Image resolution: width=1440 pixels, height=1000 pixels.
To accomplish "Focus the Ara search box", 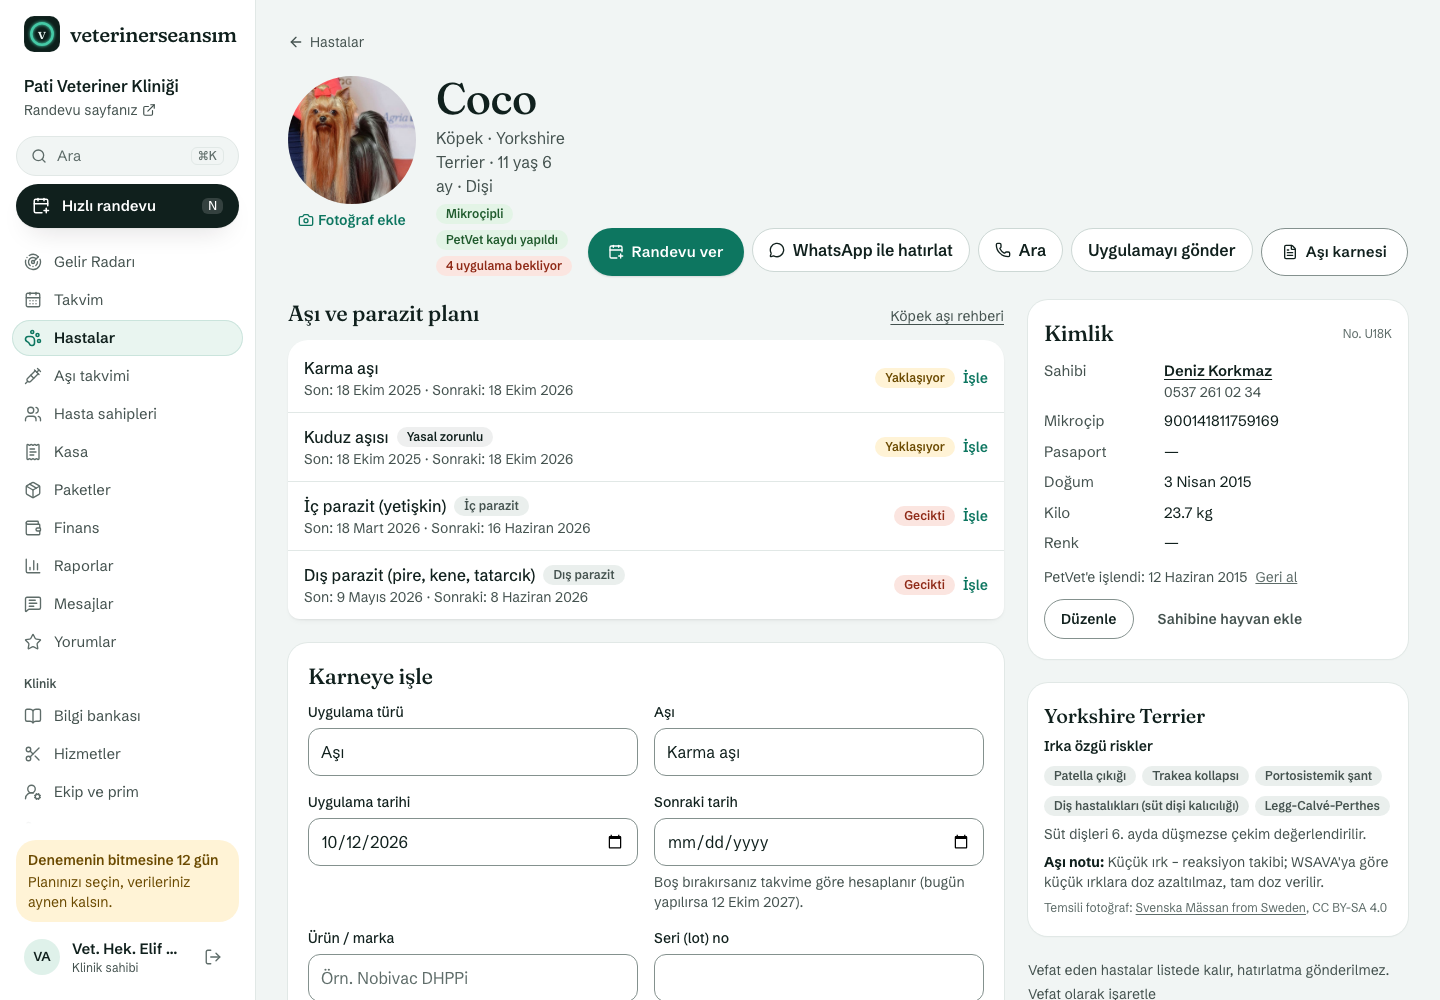I will 127,156.
